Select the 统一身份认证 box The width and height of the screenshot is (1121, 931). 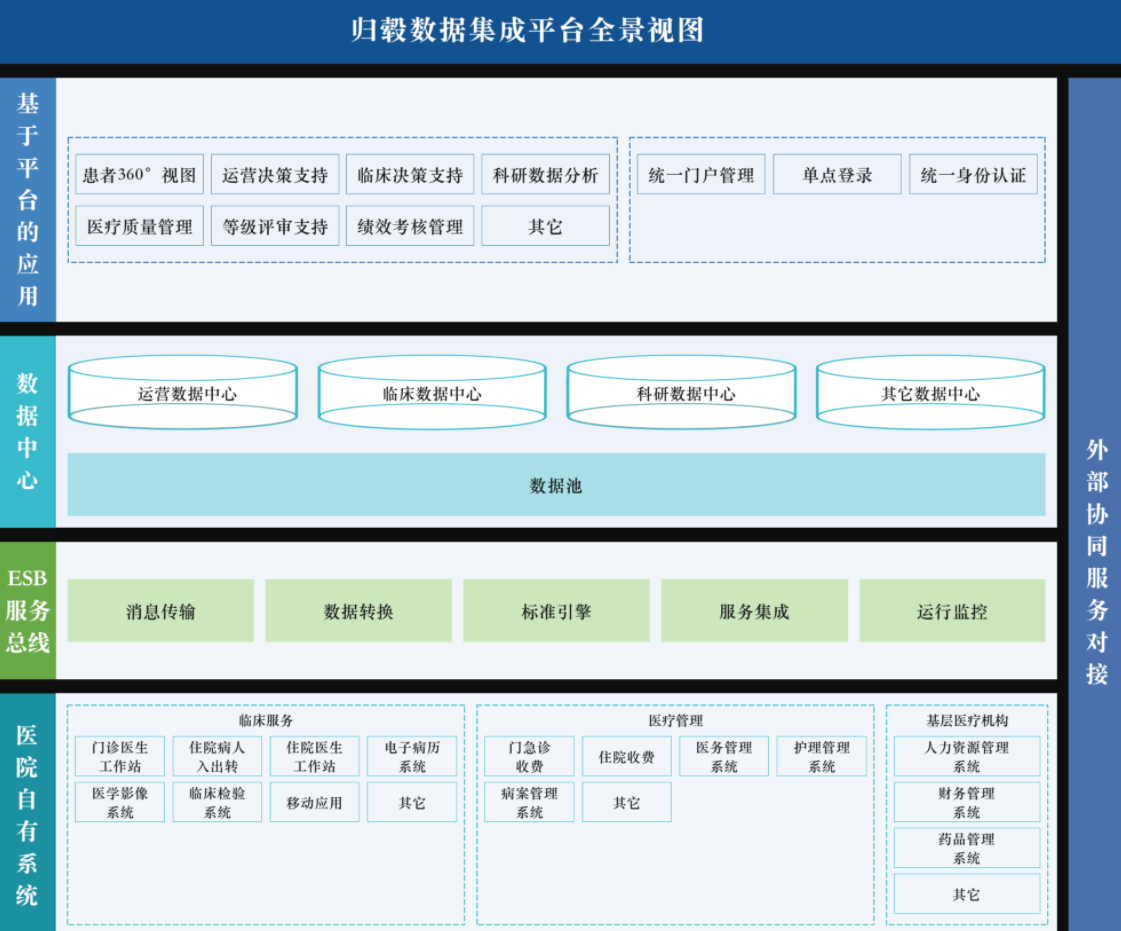(973, 174)
